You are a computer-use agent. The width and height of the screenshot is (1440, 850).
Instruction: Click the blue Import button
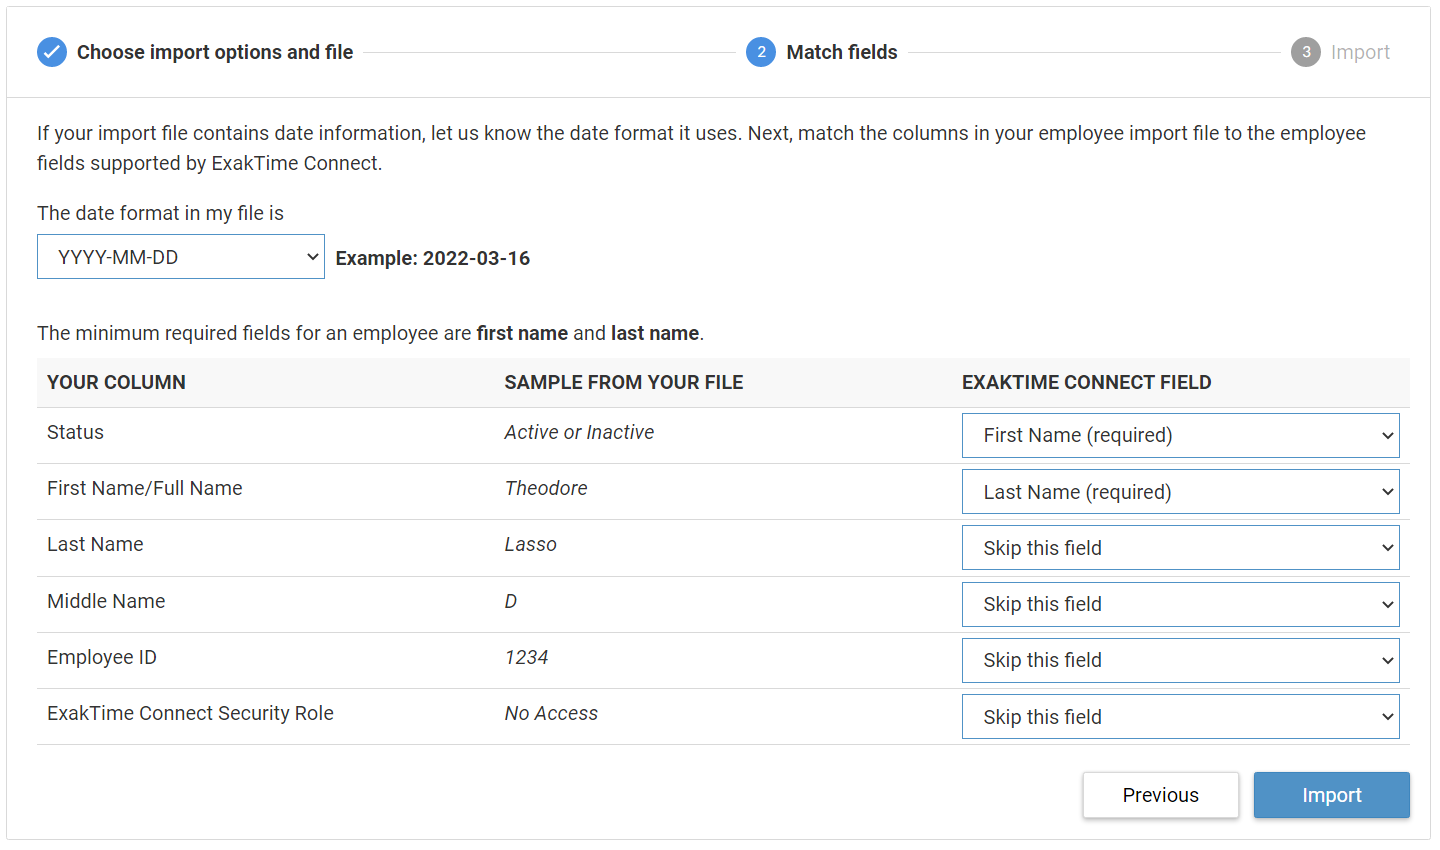tap(1332, 795)
